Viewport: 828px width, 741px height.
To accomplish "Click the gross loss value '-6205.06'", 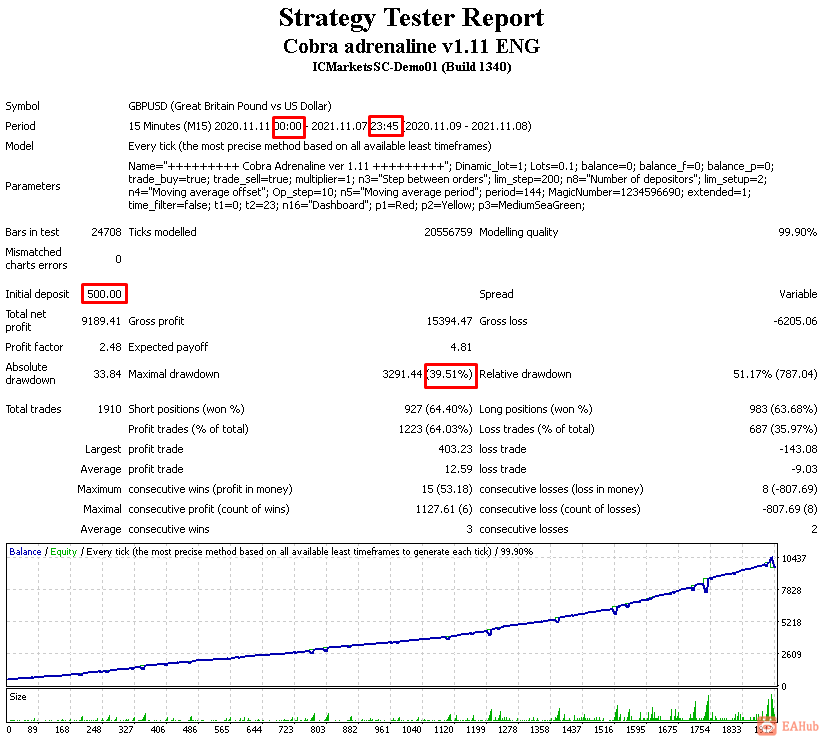I will click(795, 321).
